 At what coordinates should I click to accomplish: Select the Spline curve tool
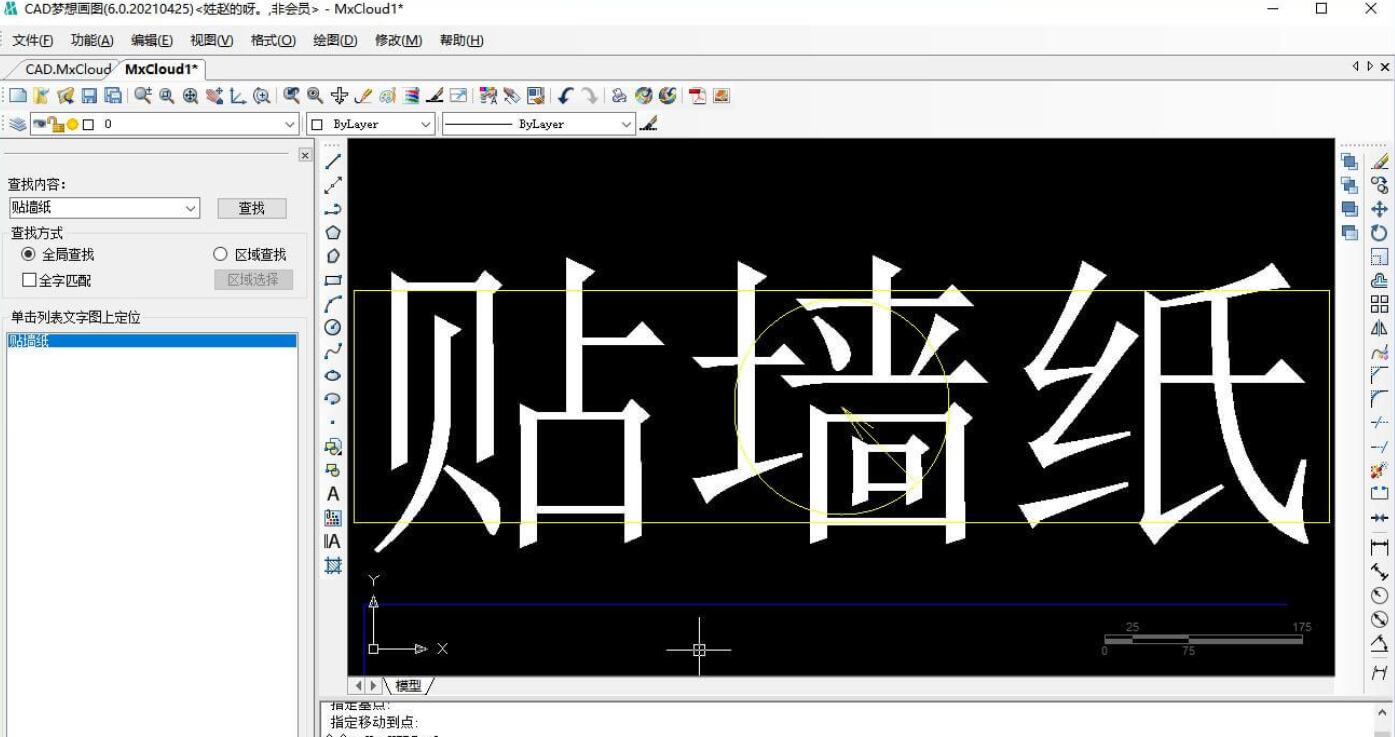(333, 351)
